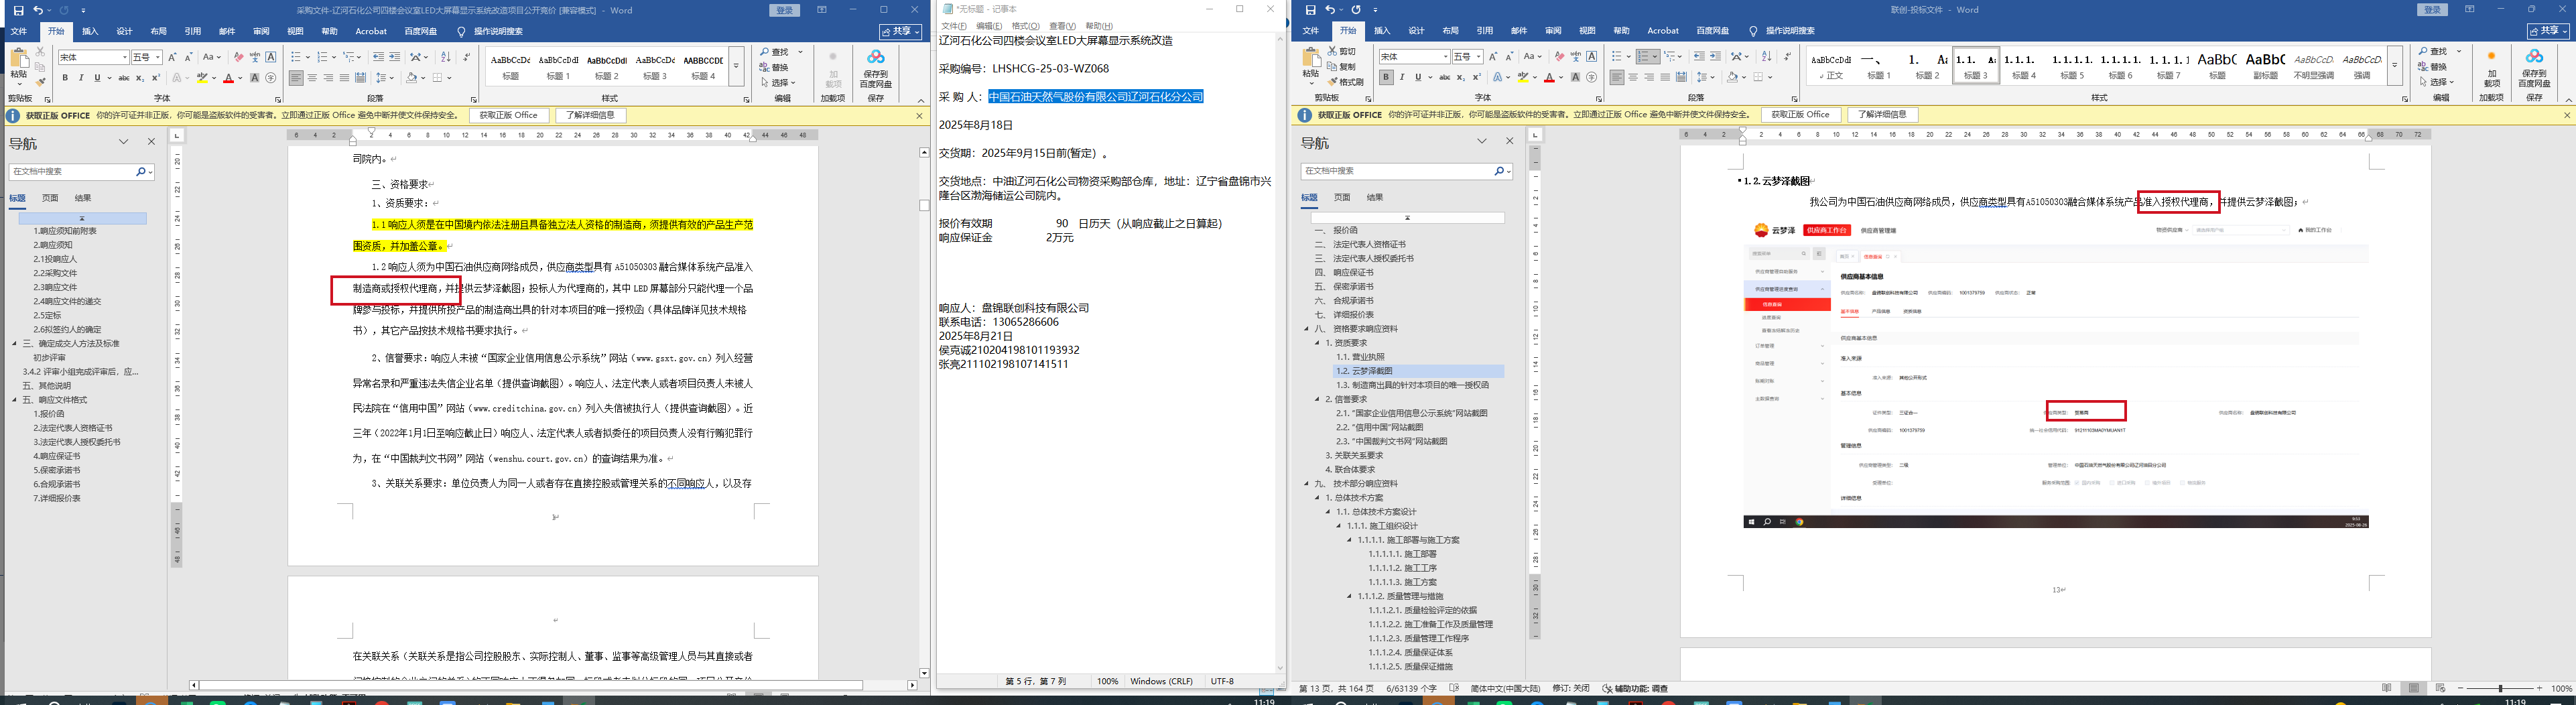The image size is (2576, 705).
Task: Click the 共享 button in 联创-投标文件 Word
Action: 2549,31
